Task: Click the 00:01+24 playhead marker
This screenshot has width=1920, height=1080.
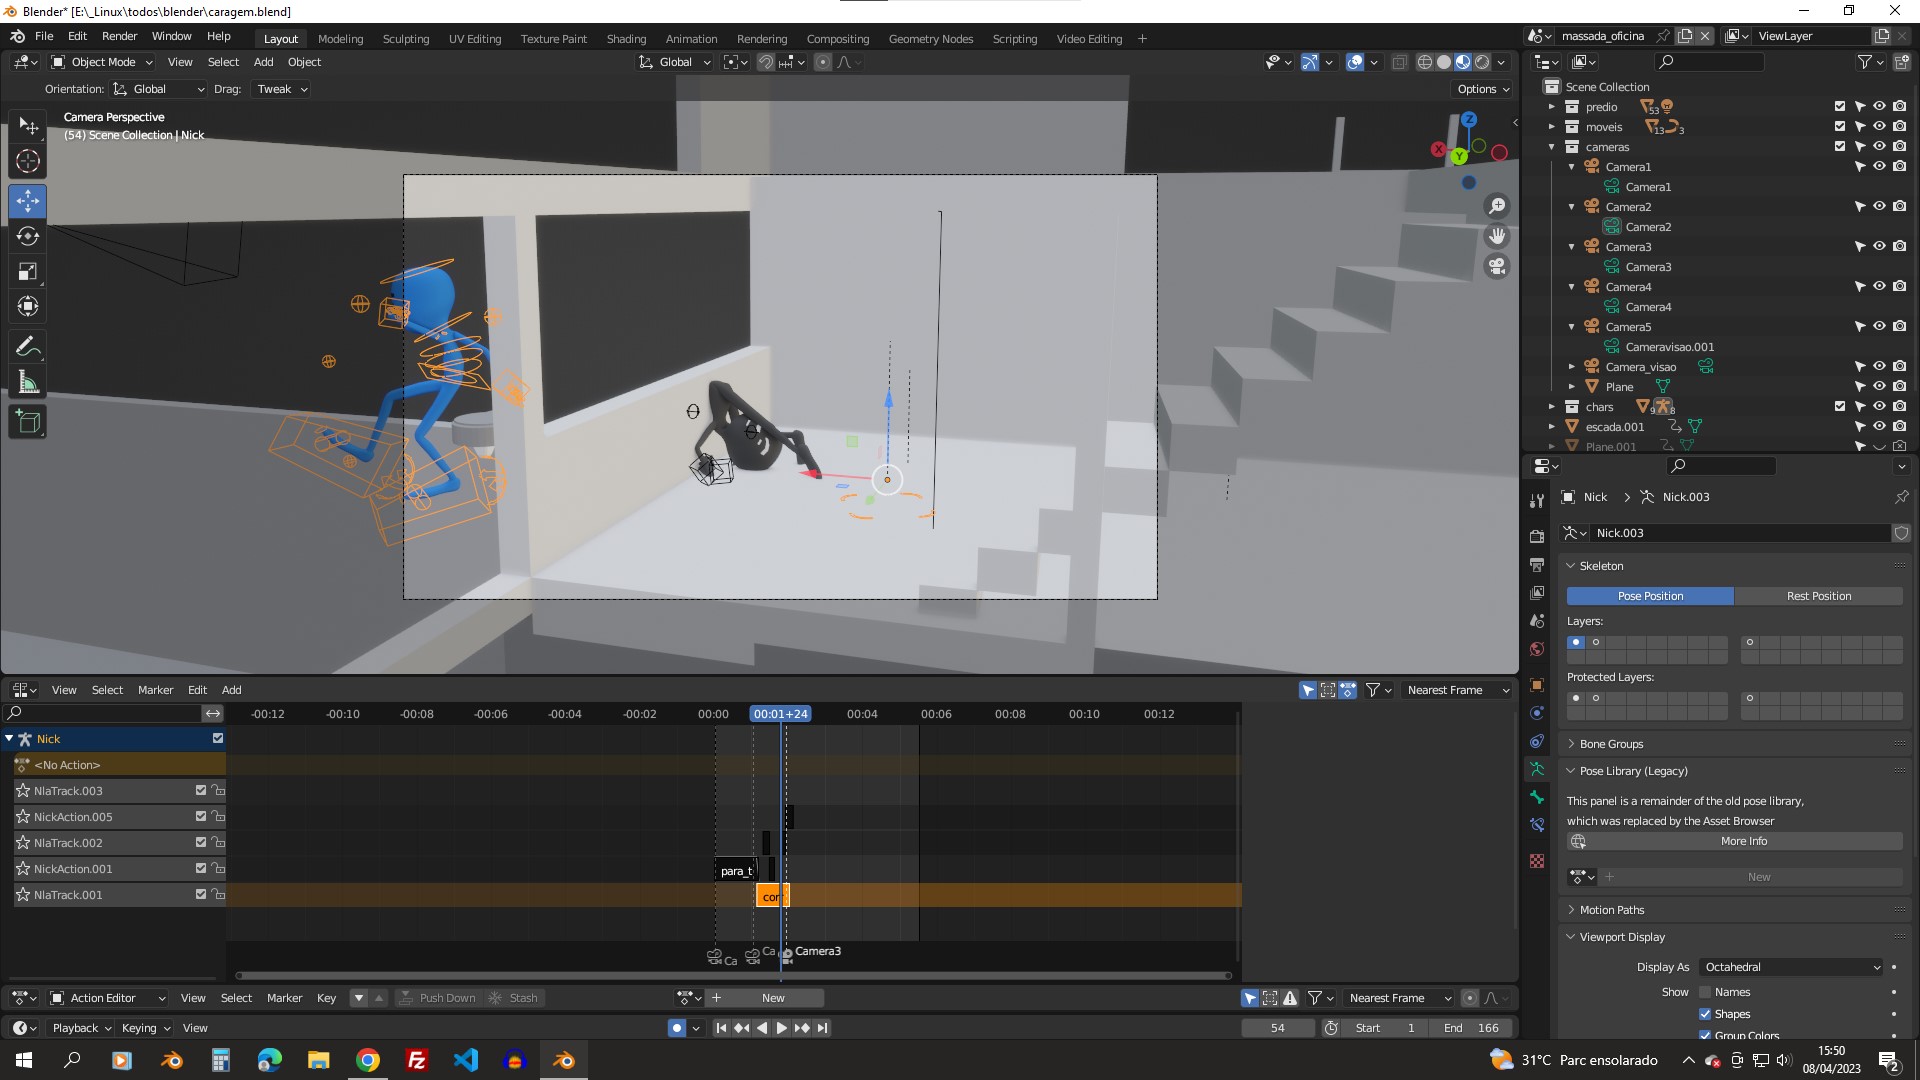Action: 780,714
